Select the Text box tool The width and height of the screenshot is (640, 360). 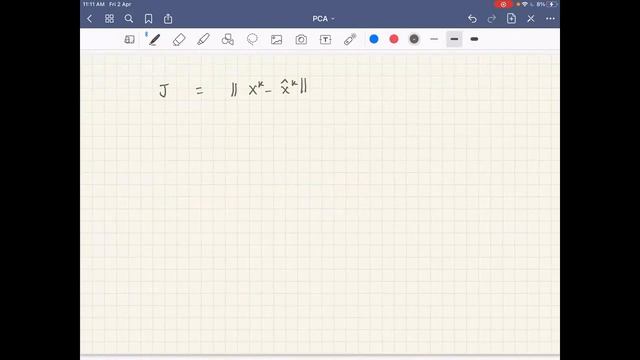[325, 40]
